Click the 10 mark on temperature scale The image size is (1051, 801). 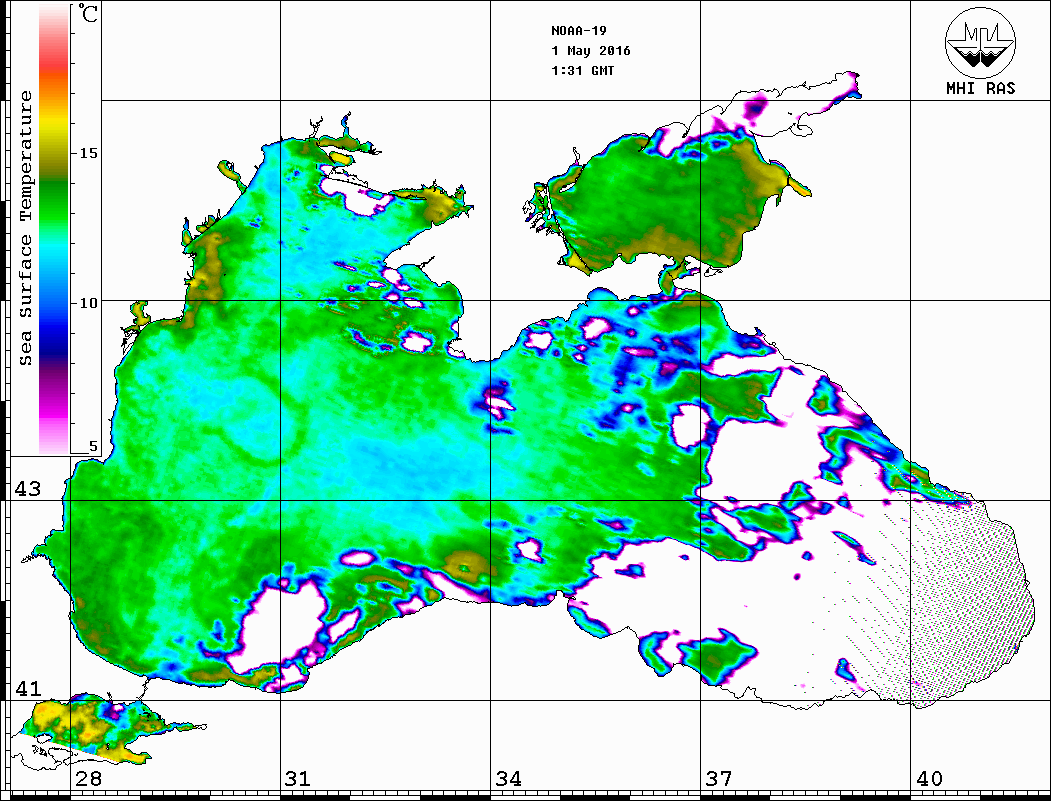88,303
